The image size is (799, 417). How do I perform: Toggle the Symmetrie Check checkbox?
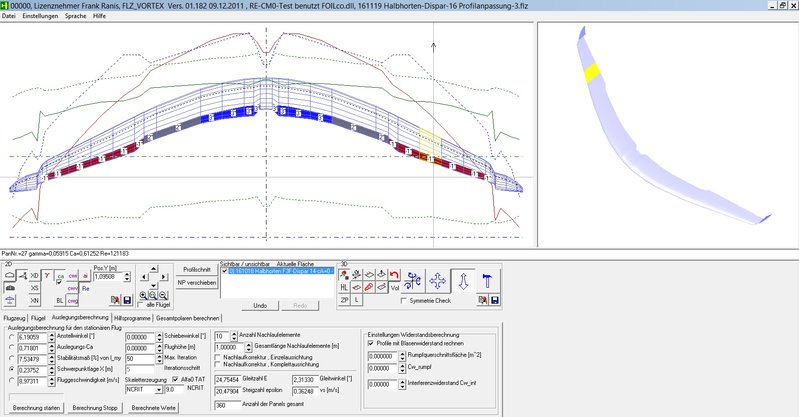tap(403, 300)
